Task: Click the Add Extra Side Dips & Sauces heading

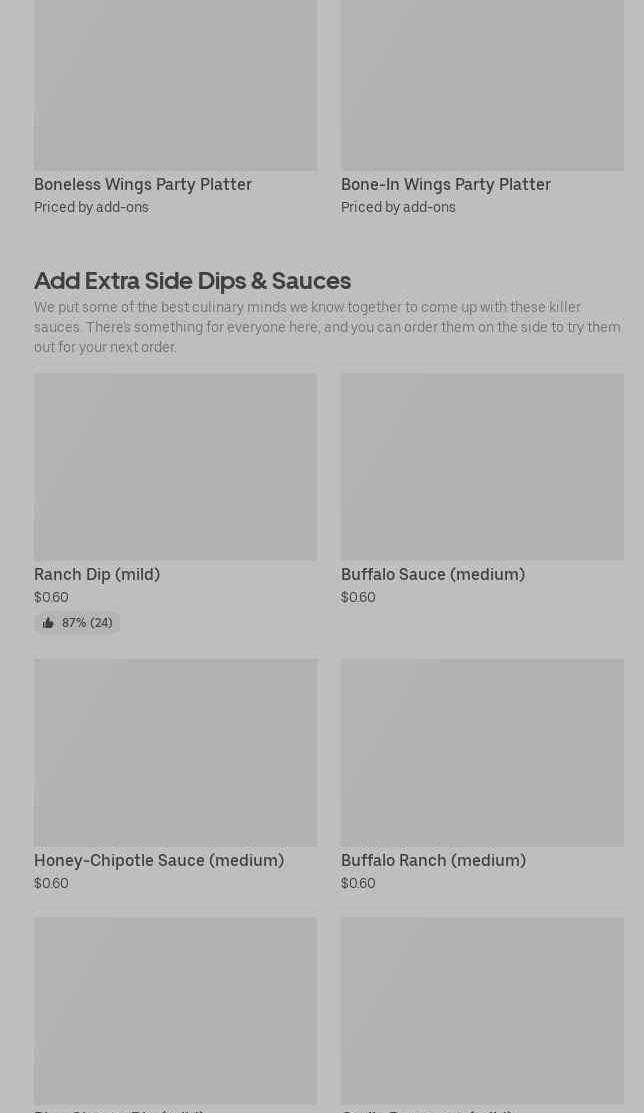Action: coord(192,281)
